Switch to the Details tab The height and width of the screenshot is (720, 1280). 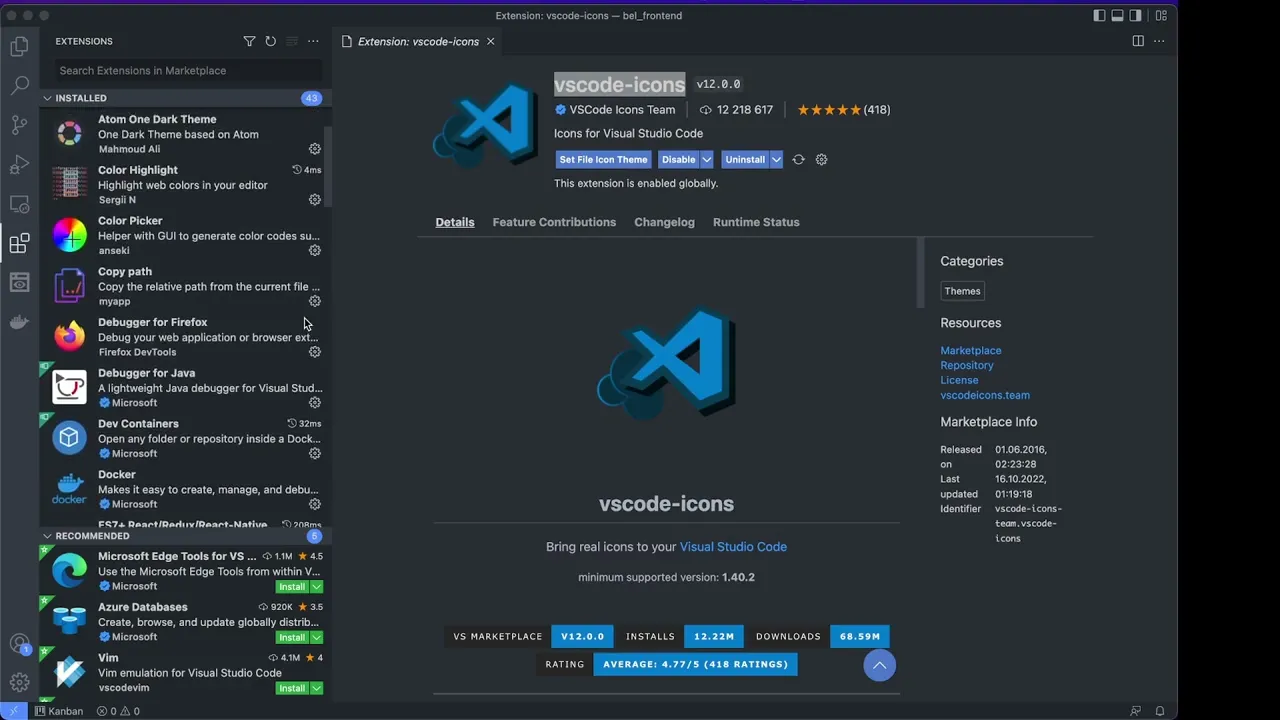point(455,222)
